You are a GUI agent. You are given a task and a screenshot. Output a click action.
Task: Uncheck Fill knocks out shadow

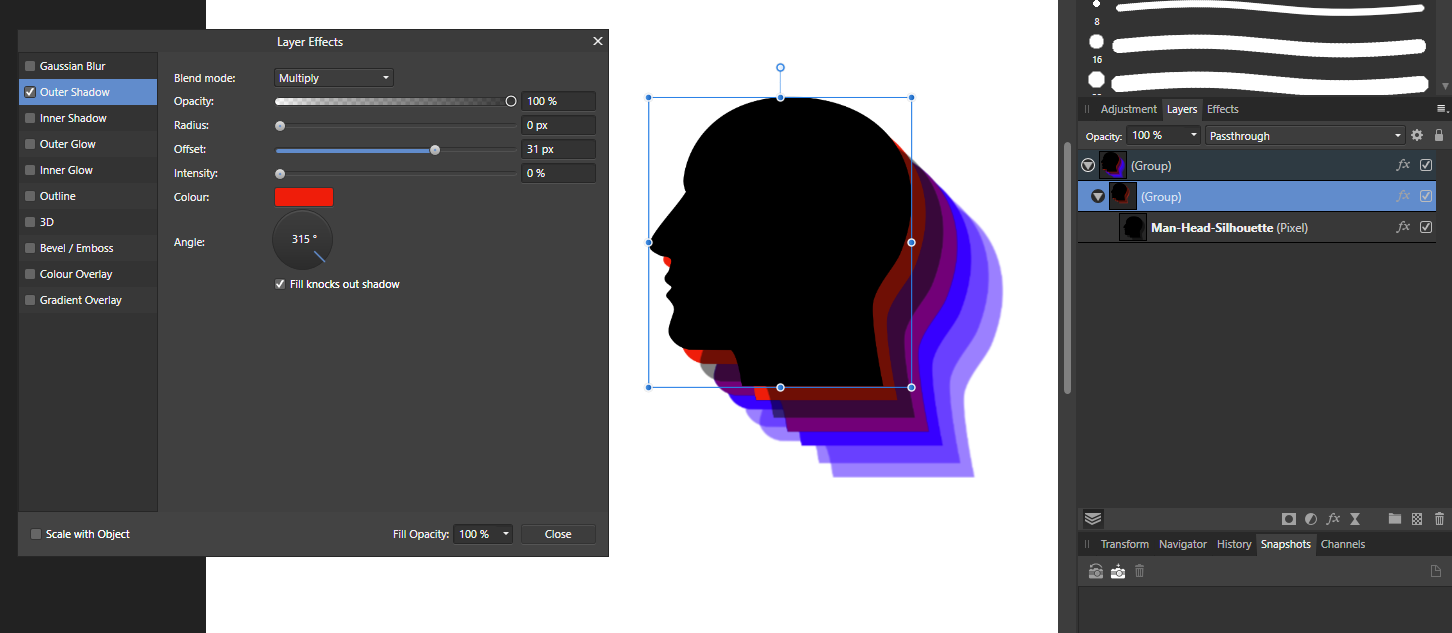tap(280, 284)
